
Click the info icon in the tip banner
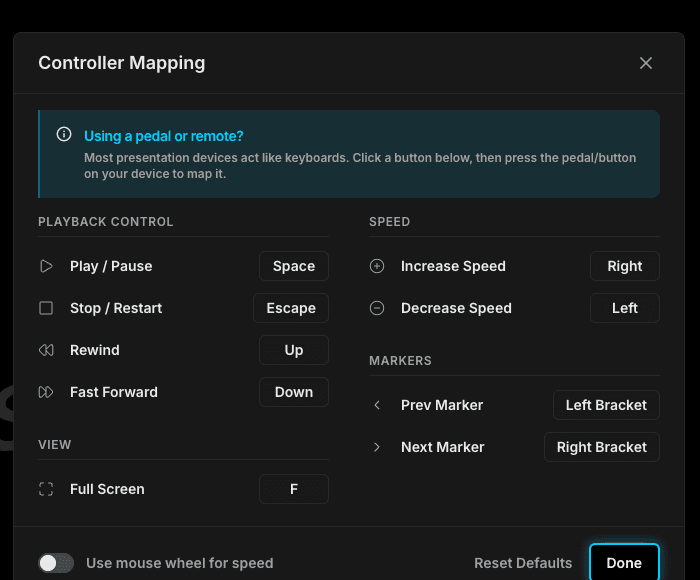[x=64, y=134]
